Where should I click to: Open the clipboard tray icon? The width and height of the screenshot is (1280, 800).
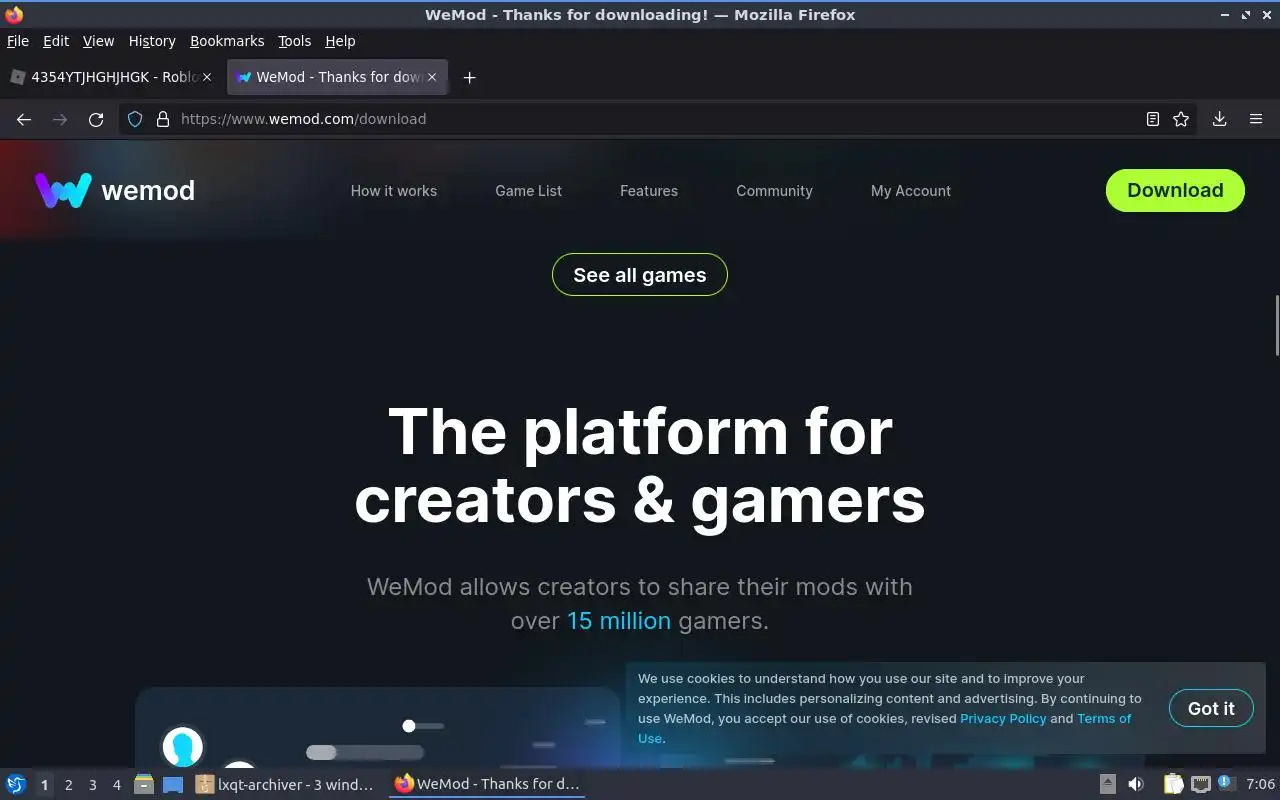tap(1173, 784)
